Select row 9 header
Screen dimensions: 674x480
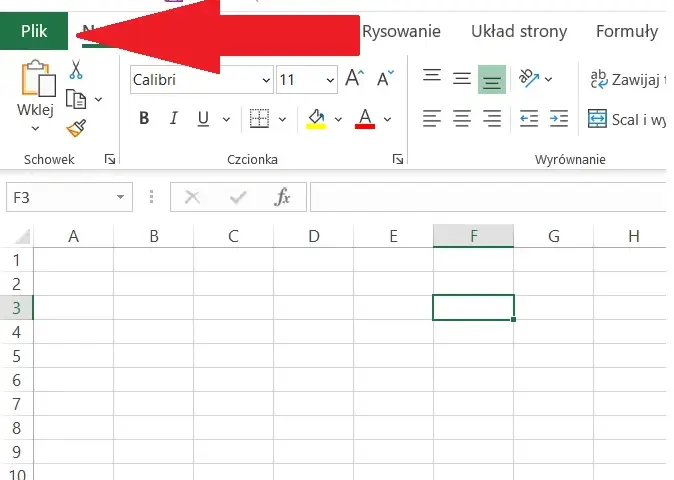point(16,452)
